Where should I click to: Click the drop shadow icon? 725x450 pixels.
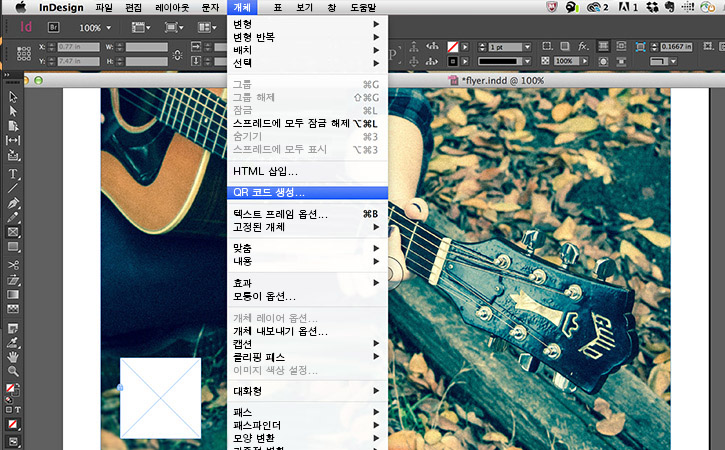pos(565,46)
